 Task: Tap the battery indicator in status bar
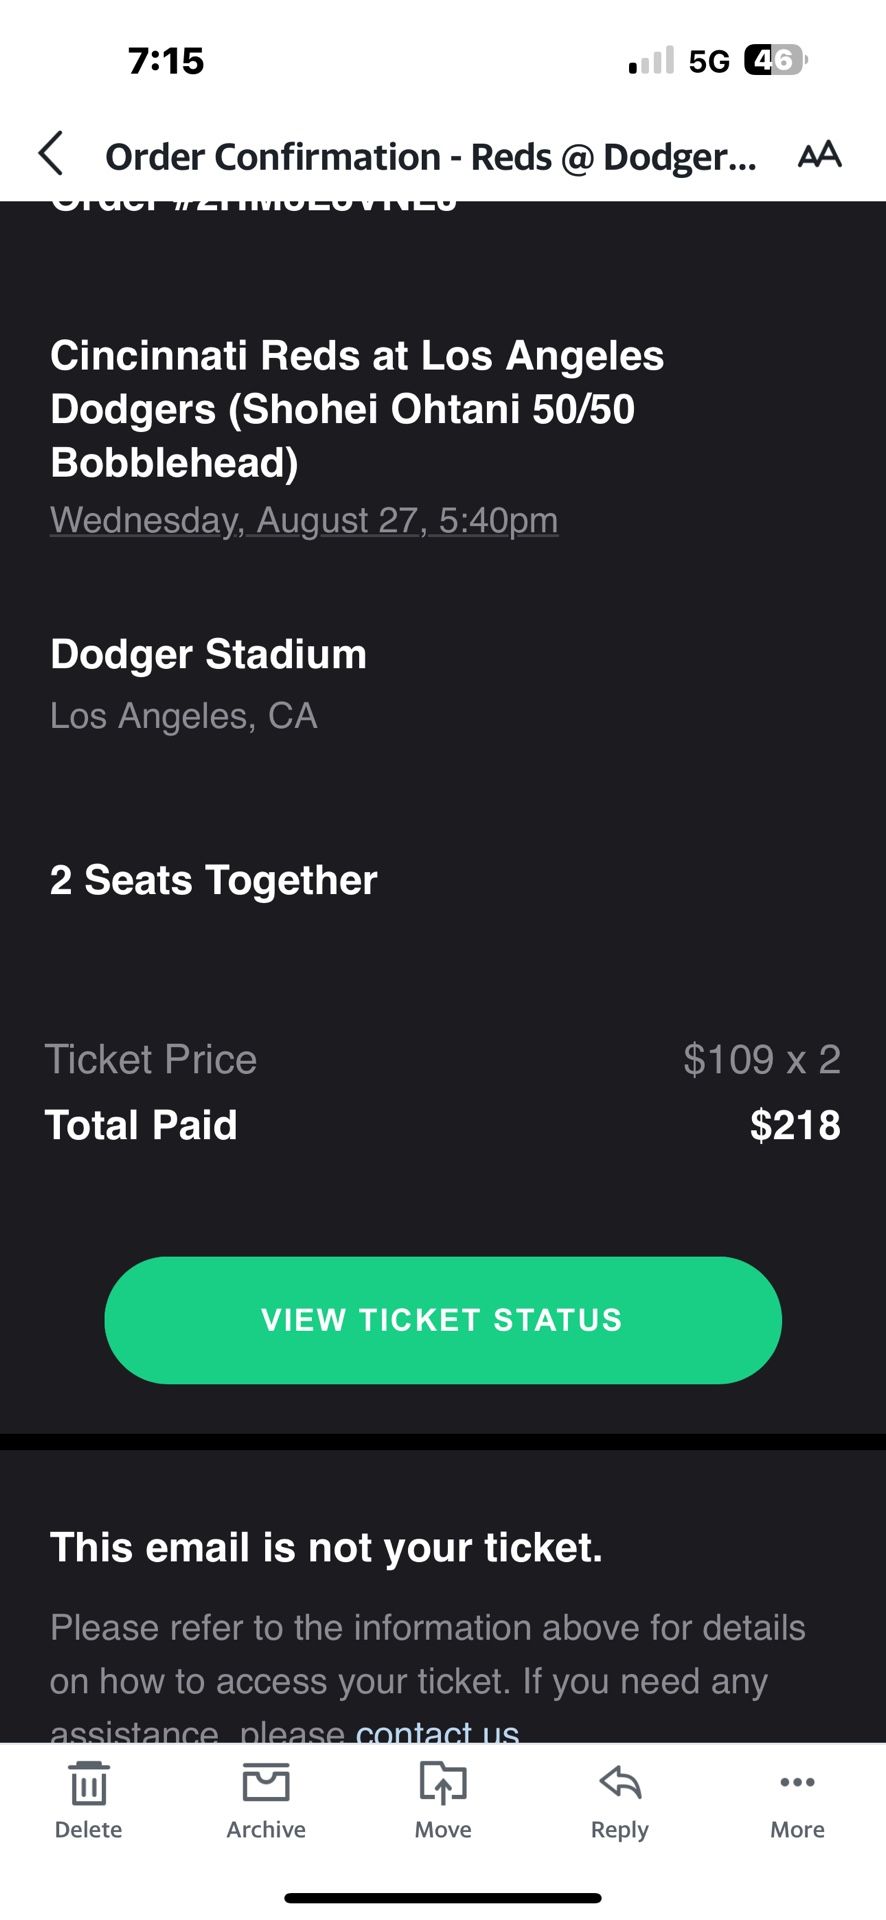[x=775, y=61]
